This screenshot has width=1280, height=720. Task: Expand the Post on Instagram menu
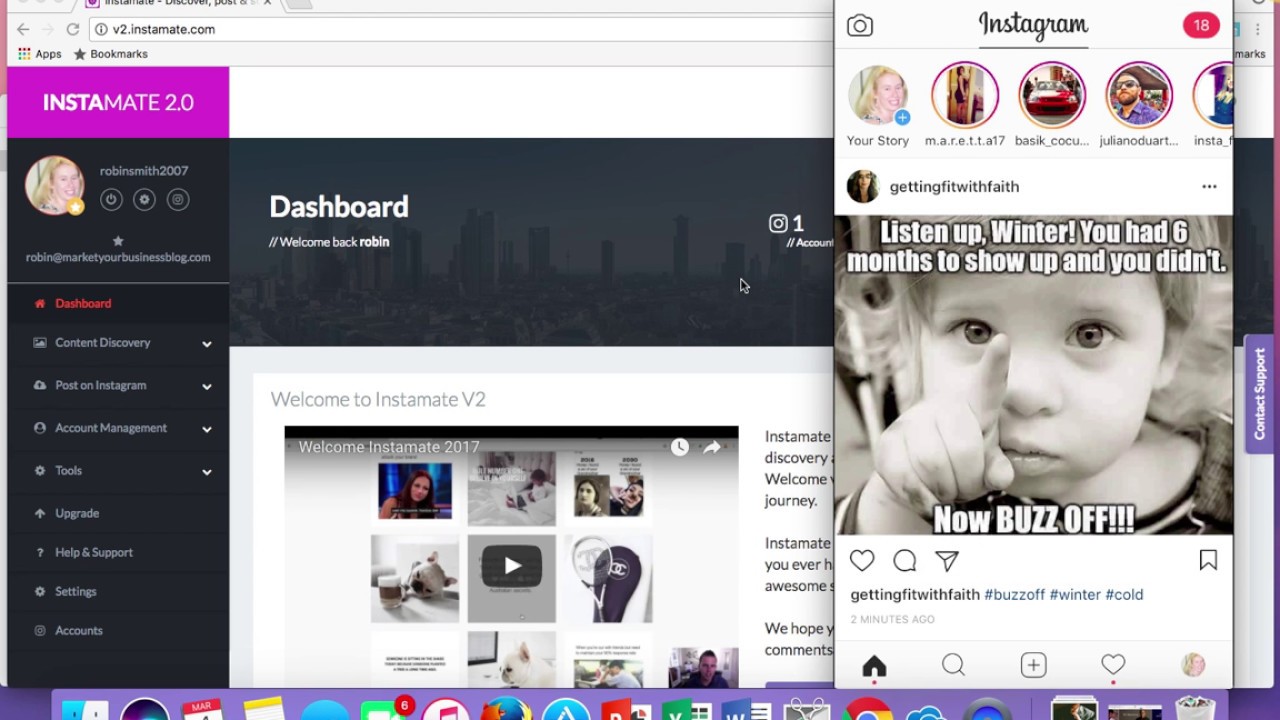point(118,385)
